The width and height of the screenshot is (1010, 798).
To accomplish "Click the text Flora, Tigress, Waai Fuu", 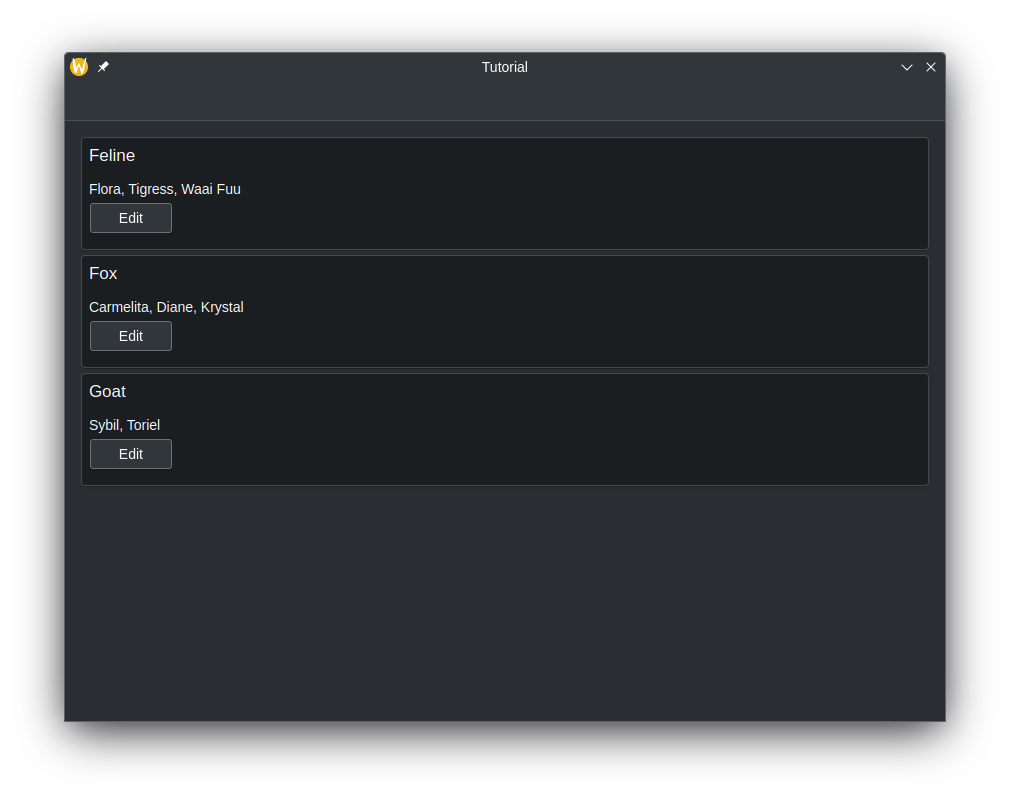I will tap(165, 189).
